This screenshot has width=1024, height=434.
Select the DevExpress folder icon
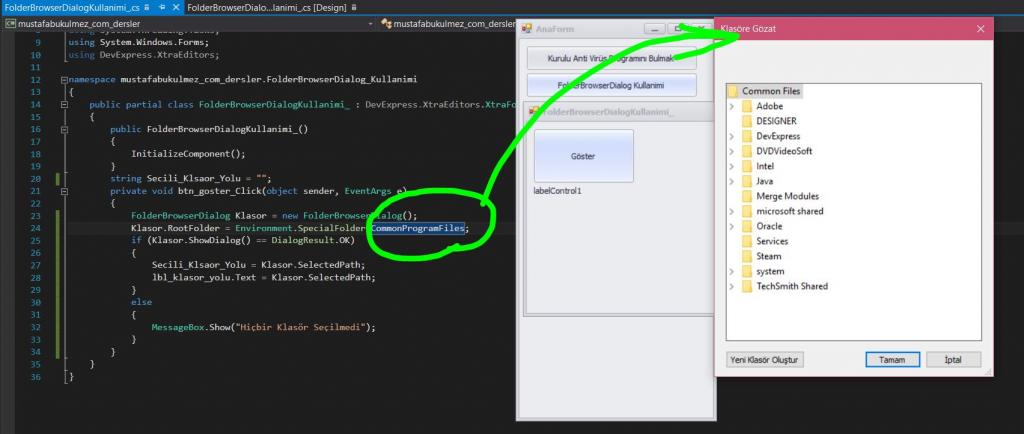click(x=747, y=136)
